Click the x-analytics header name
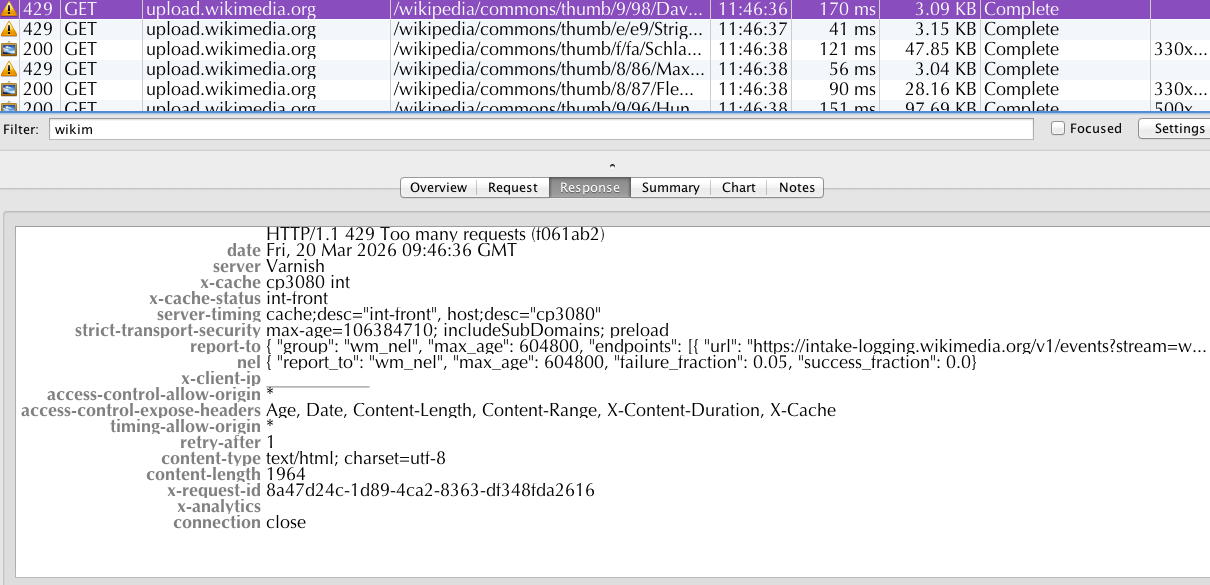 point(219,506)
